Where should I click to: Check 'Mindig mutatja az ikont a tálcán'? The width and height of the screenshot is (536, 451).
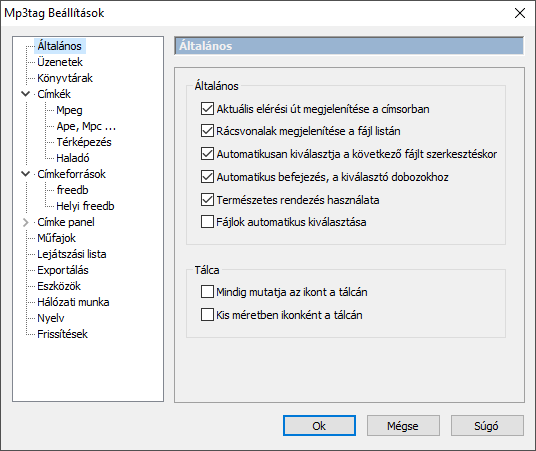point(207,292)
